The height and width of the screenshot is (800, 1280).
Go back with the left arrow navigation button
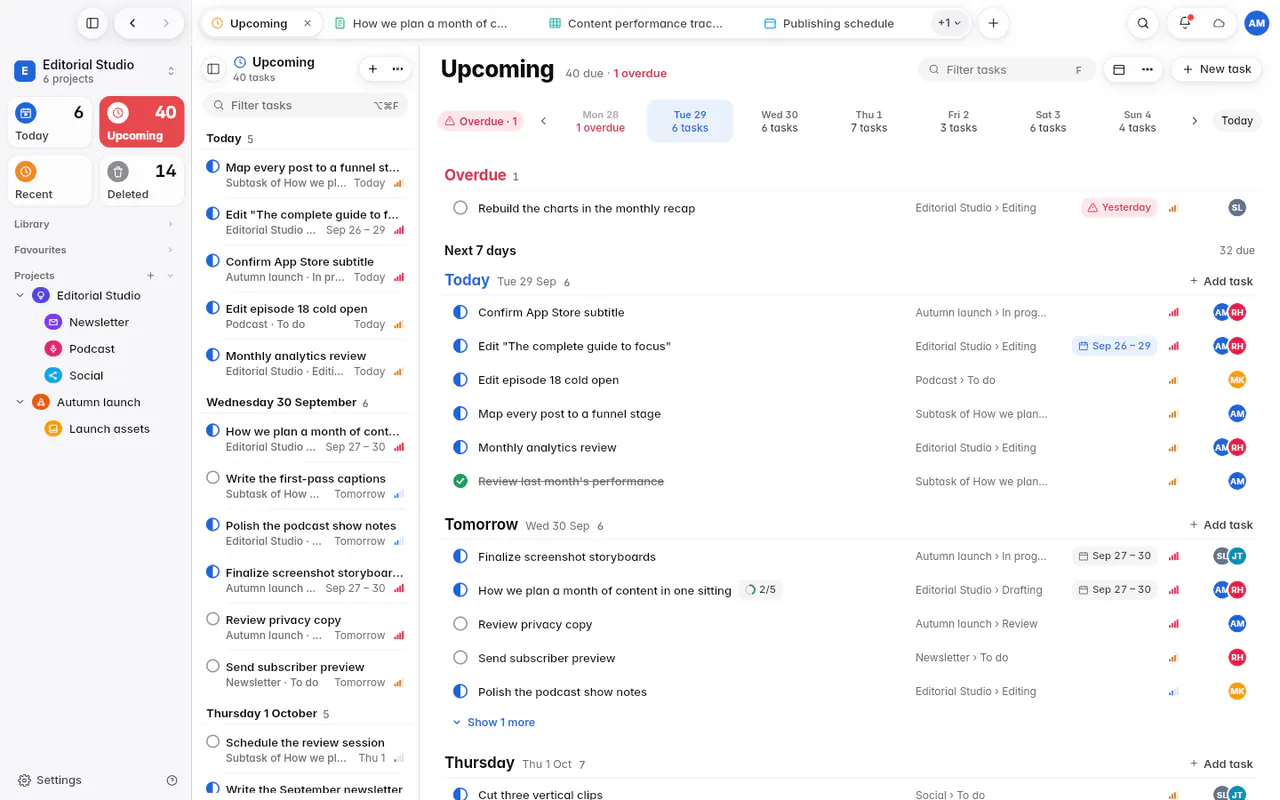click(x=132, y=23)
